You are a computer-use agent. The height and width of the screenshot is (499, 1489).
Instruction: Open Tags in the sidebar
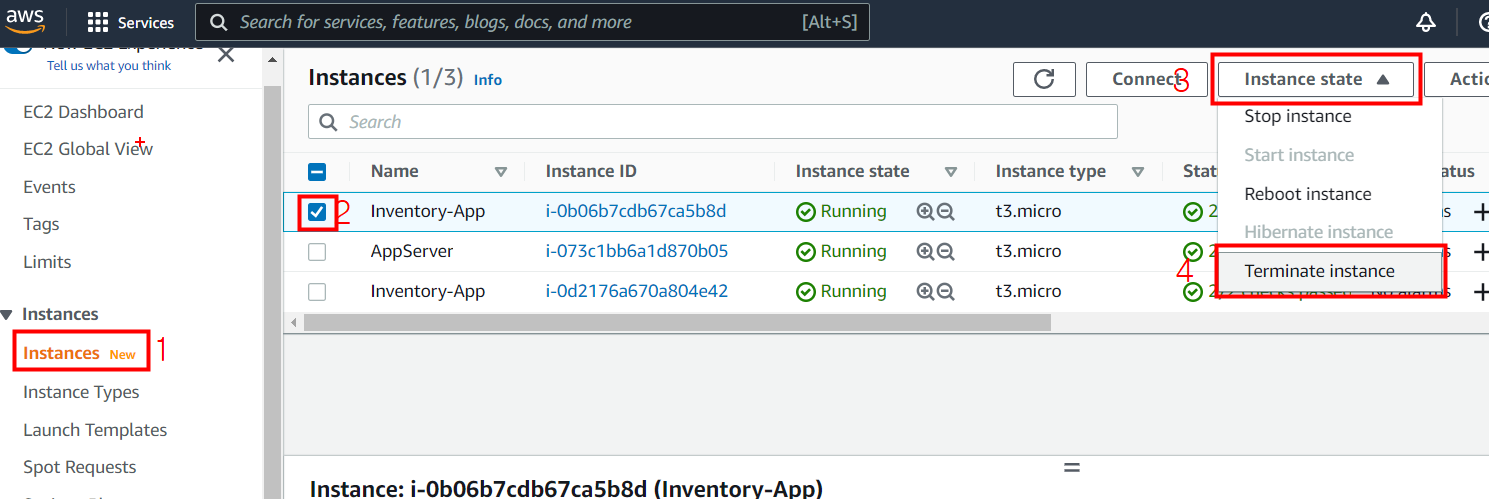click(41, 224)
